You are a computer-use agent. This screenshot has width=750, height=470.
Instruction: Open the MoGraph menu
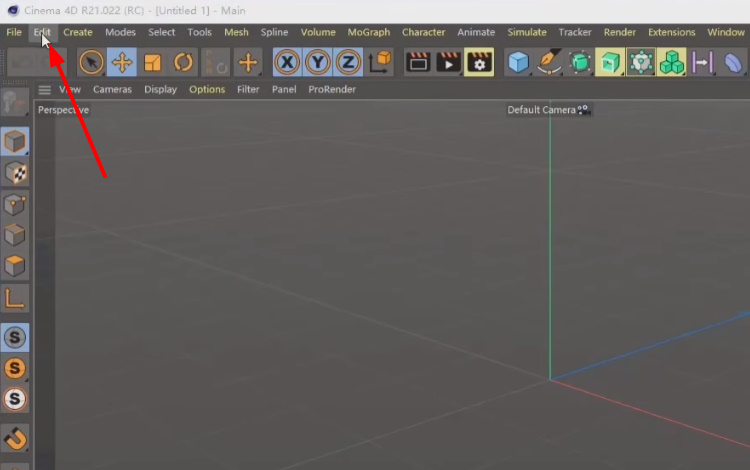[x=369, y=32]
